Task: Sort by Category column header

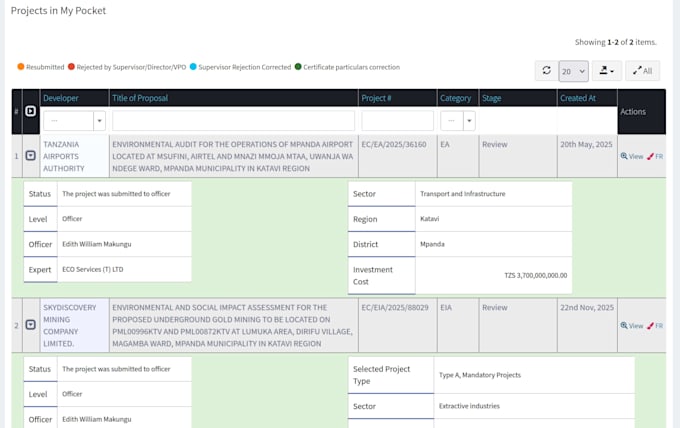Action: coord(455,98)
